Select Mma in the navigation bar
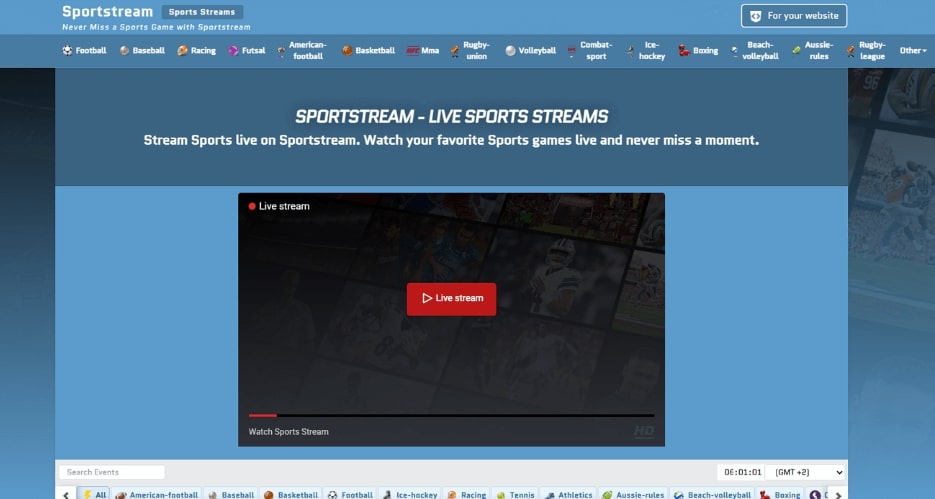Screen dimensions: 935x499 click(423, 51)
